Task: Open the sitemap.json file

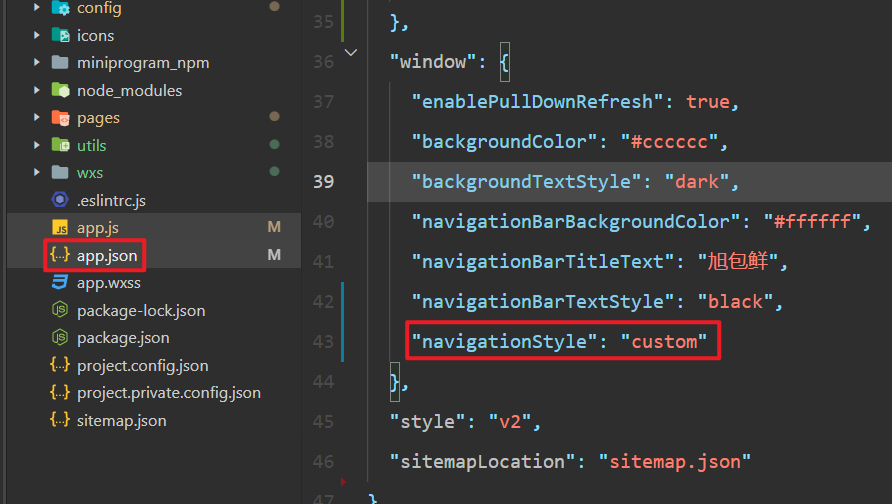Action: 122,420
